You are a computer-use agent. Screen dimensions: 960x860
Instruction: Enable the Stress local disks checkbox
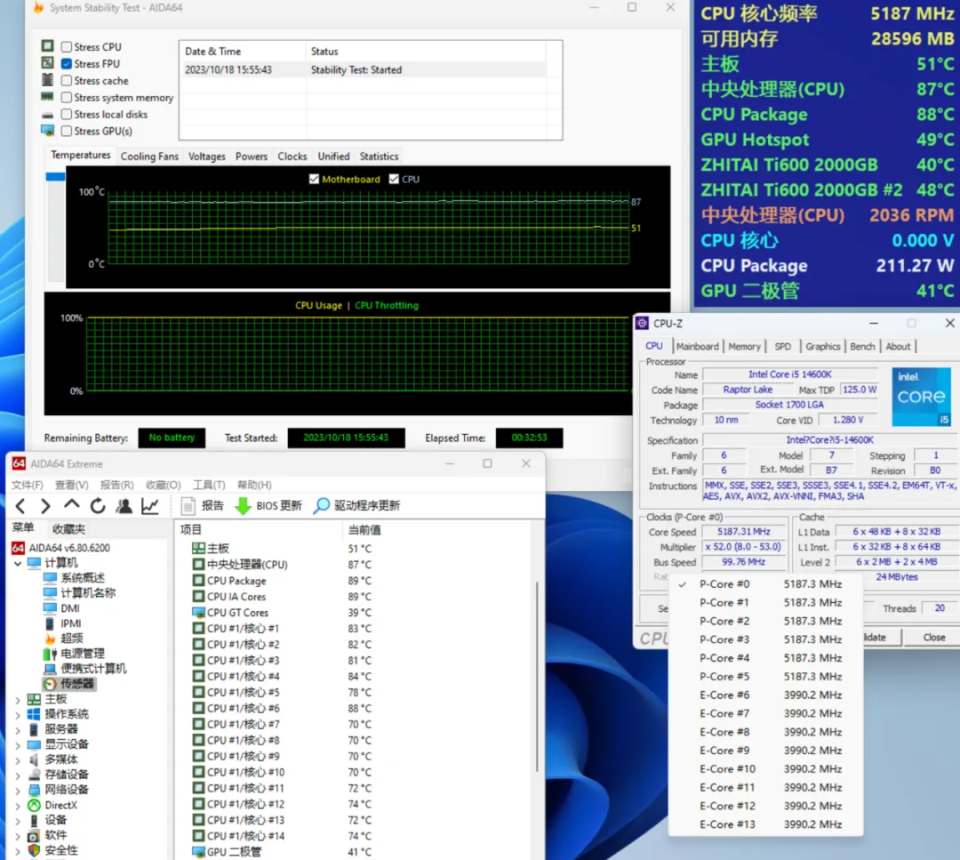pyautogui.click(x=66, y=114)
